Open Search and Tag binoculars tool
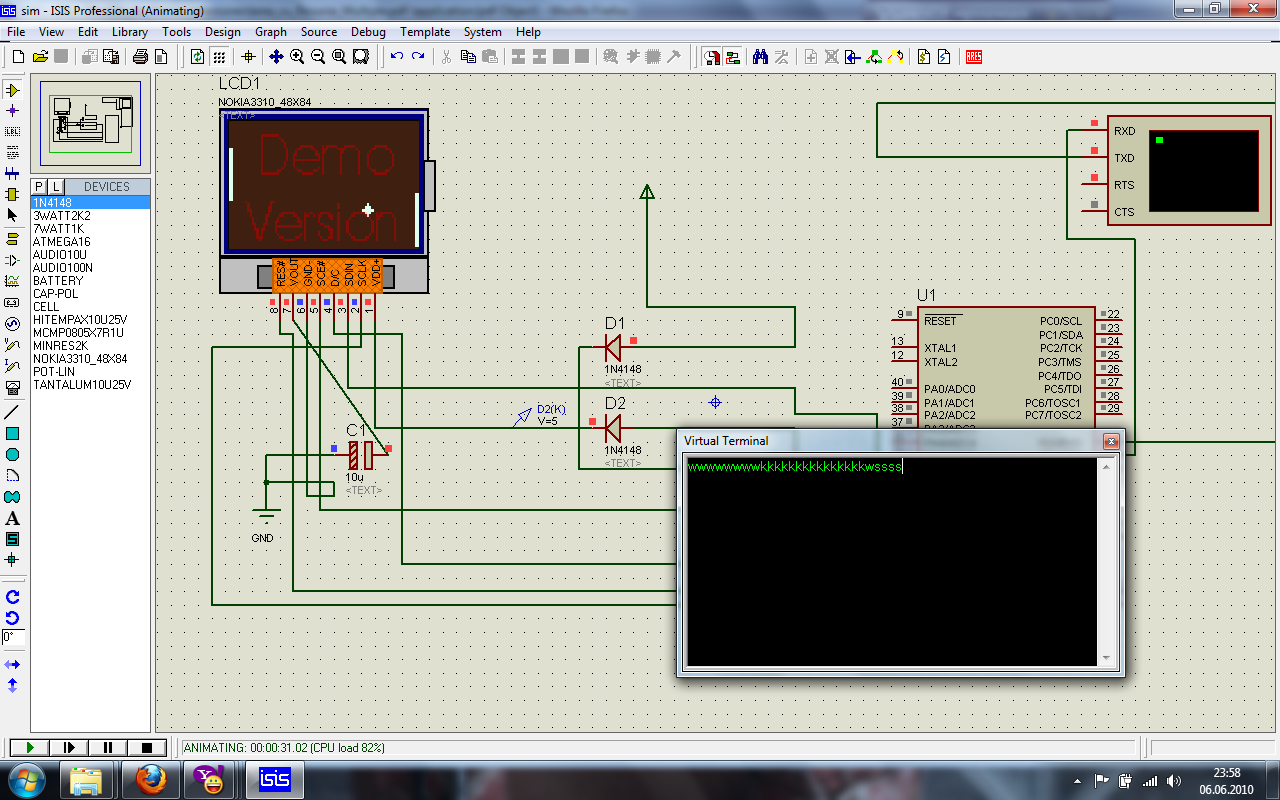Image resolution: width=1280 pixels, height=800 pixels. pyautogui.click(x=760, y=57)
